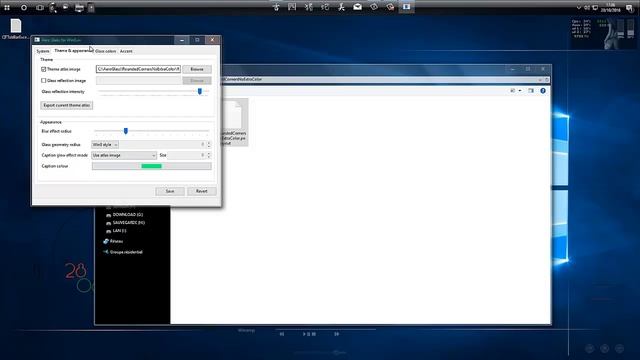Open Task View from top bar

point(40,7)
